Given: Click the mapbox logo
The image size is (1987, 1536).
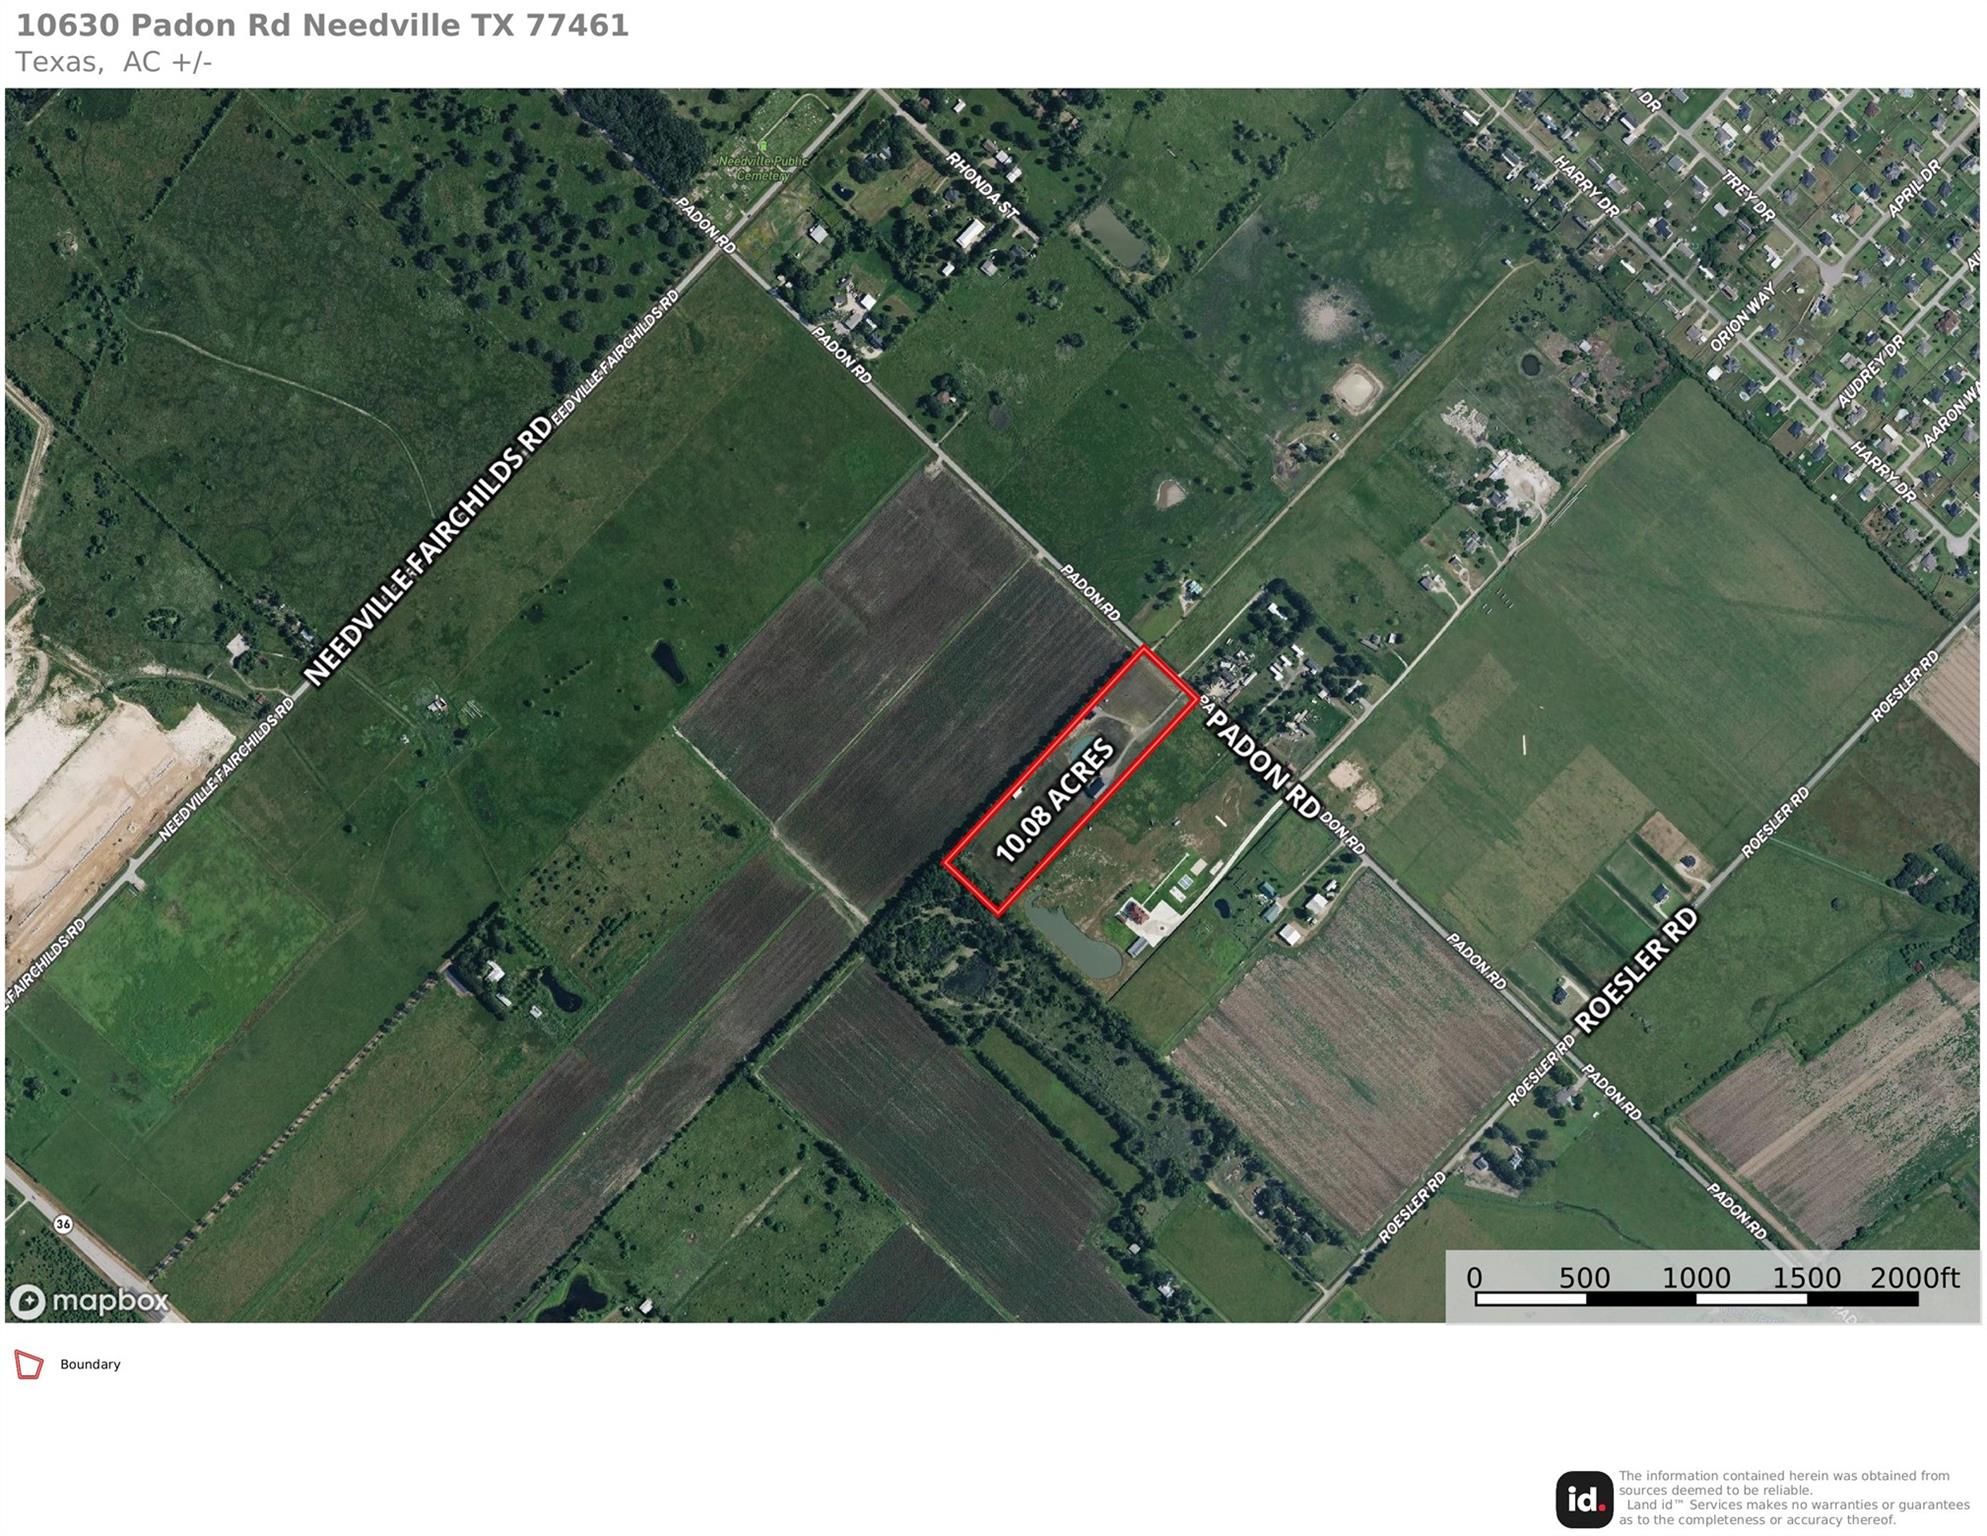Looking at the screenshot, I should (x=89, y=1301).
